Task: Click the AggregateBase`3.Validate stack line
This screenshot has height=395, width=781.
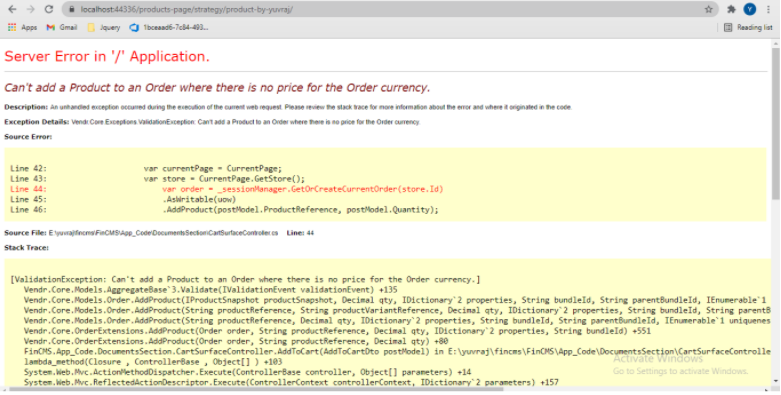Action: 211,290
